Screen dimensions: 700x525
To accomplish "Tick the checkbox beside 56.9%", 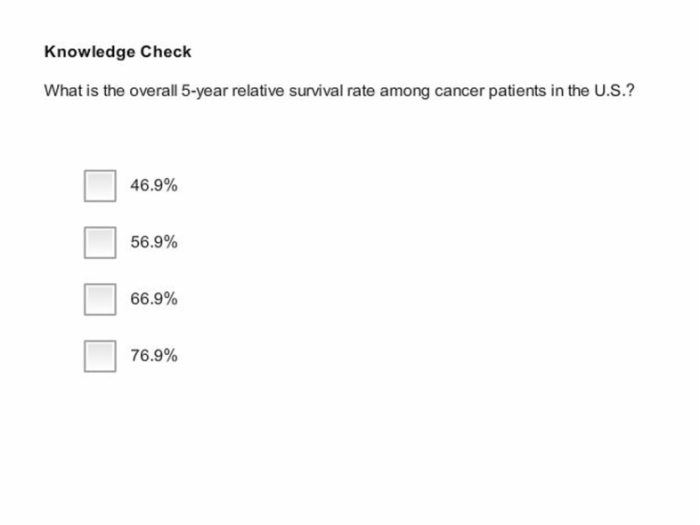I will coord(100,242).
